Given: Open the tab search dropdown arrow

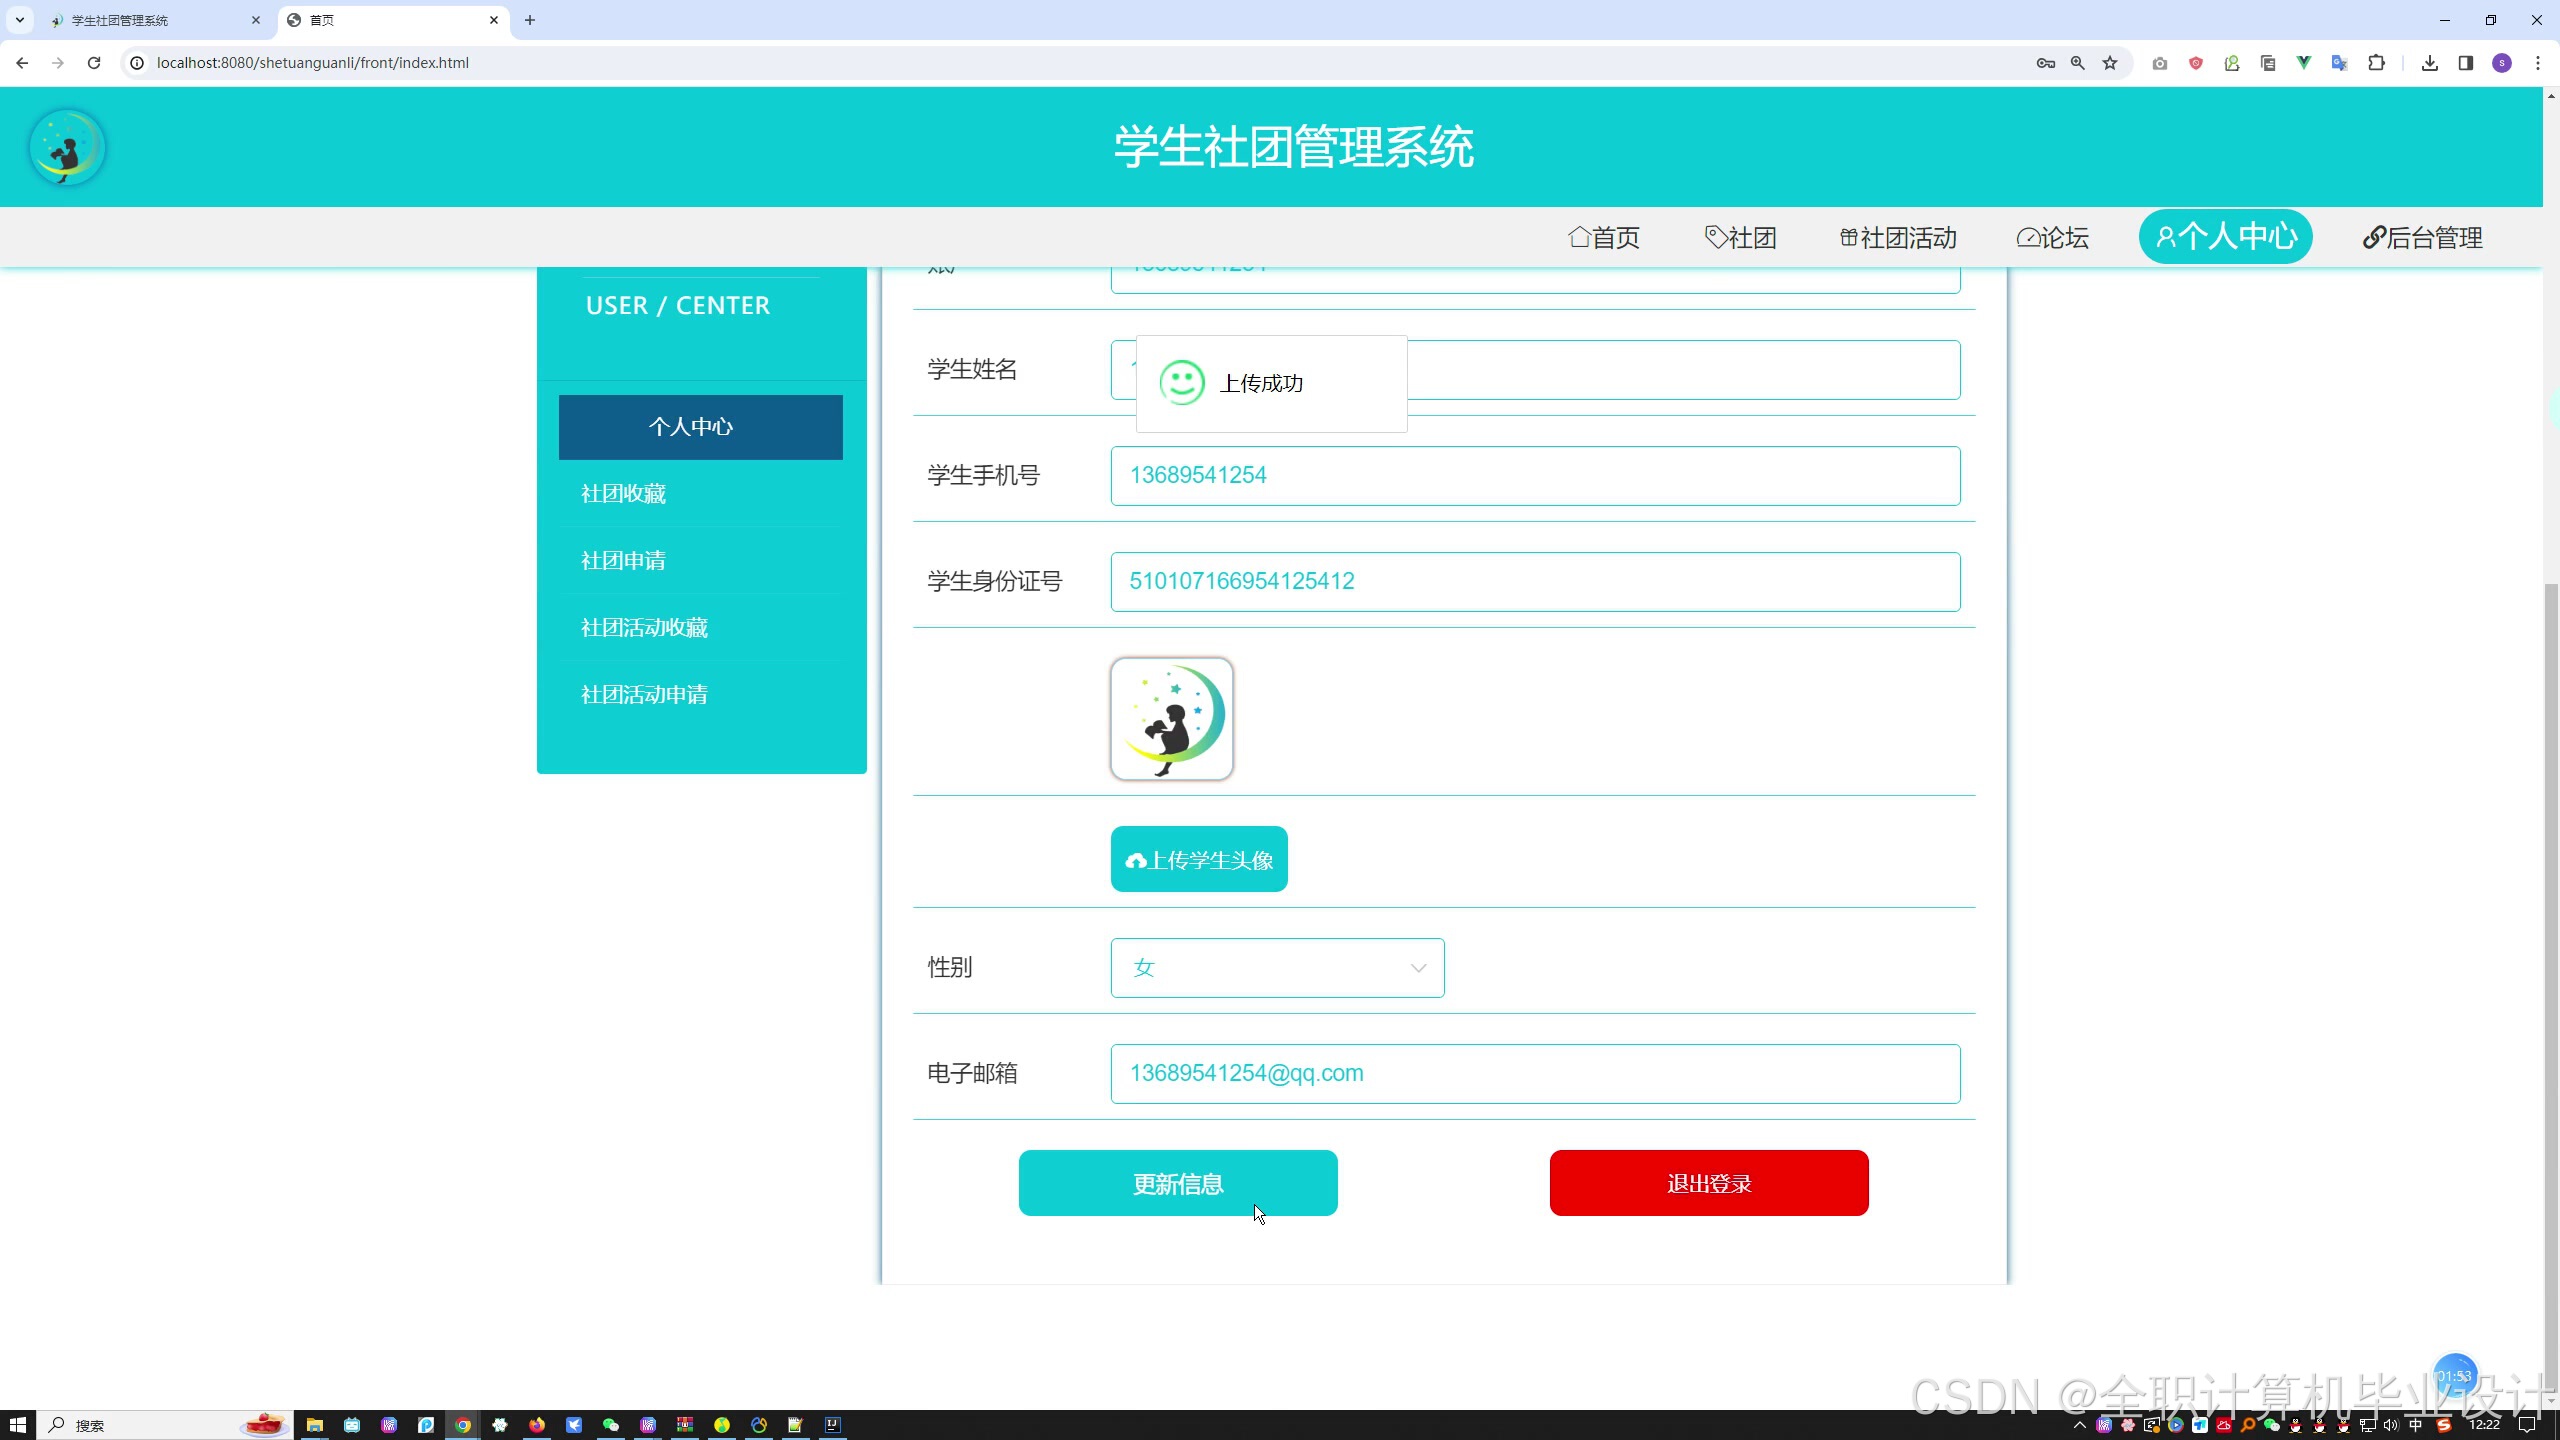Looking at the screenshot, I should point(19,20).
